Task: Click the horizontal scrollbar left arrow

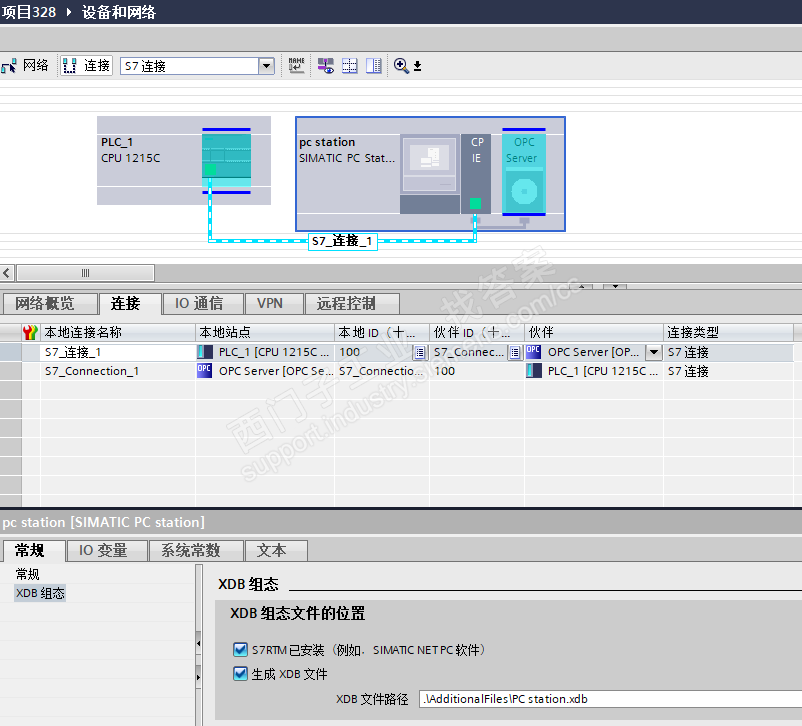Action: pyautogui.click(x=7, y=273)
